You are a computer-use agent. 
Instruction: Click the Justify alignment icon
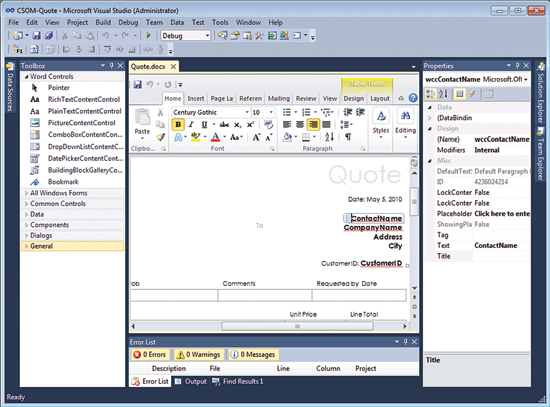coord(326,125)
